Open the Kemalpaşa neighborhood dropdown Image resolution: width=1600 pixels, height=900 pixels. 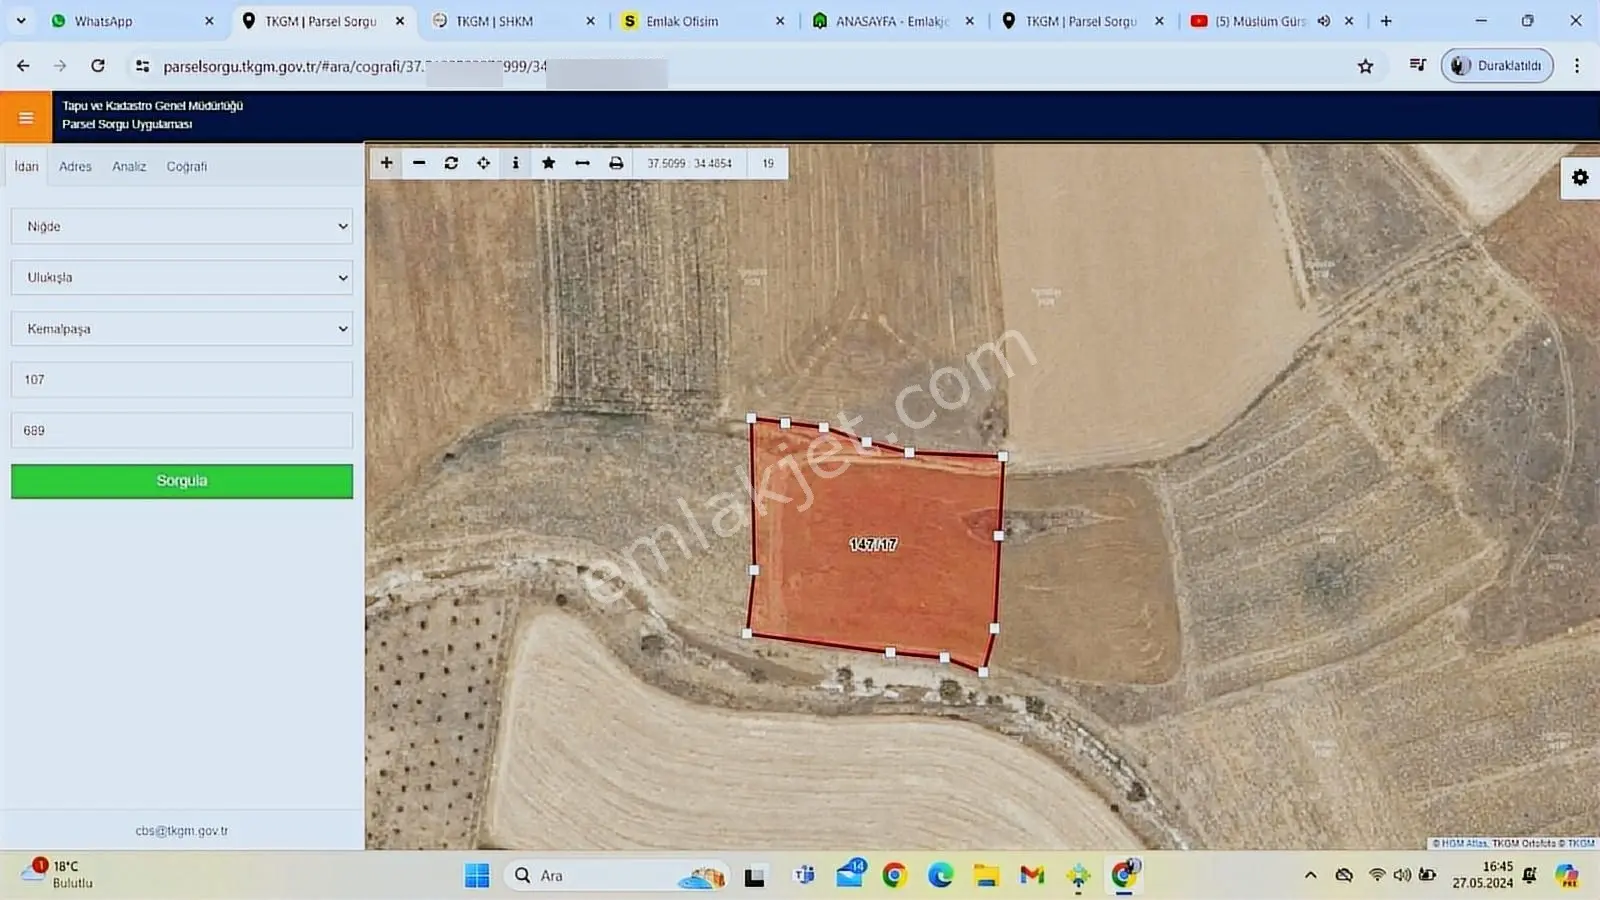pyautogui.click(x=182, y=328)
